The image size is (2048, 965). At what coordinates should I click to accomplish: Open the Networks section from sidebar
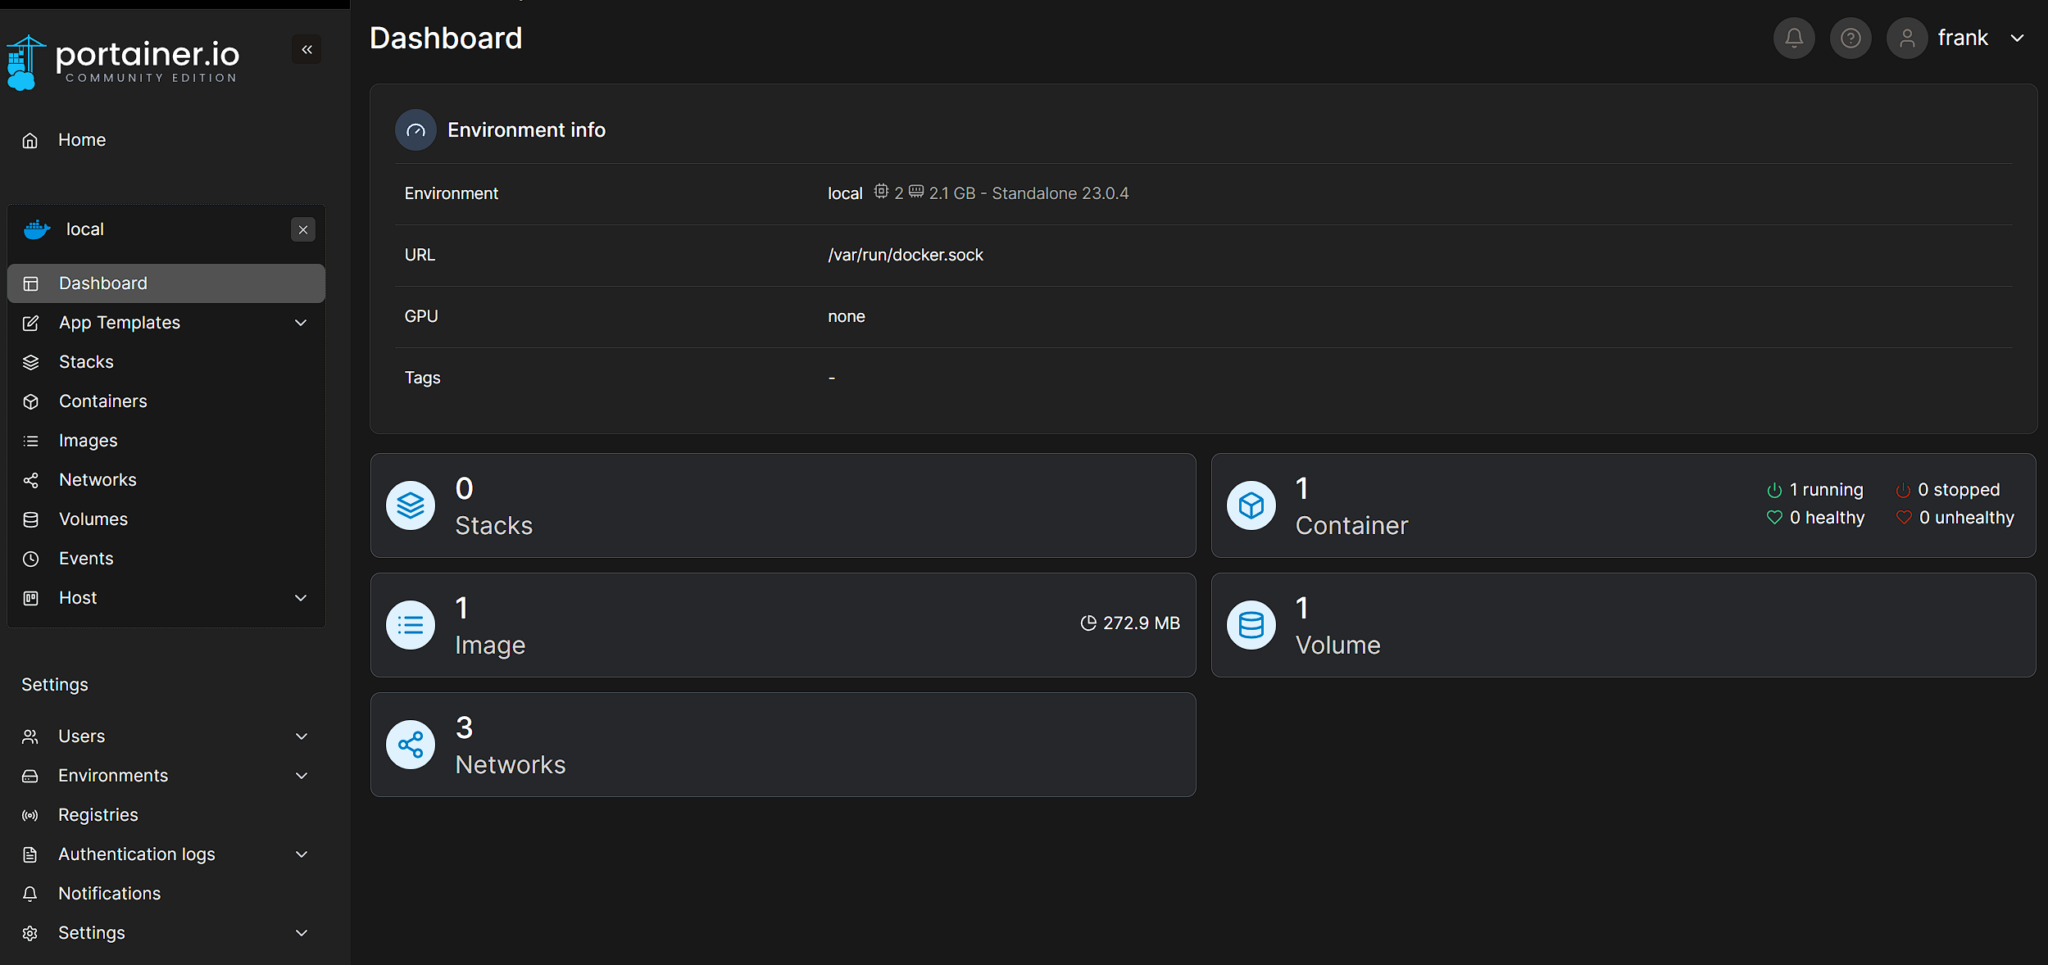[96, 479]
